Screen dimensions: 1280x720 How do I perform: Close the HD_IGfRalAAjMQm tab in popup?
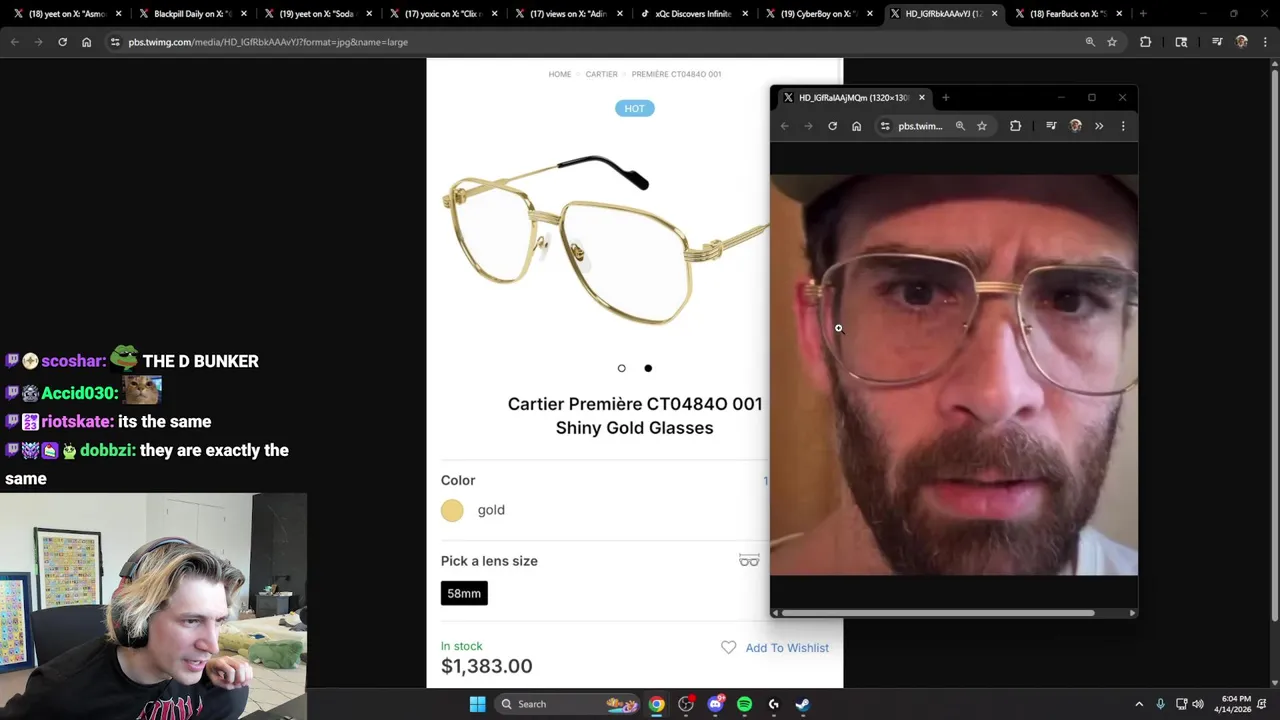tap(922, 98)
